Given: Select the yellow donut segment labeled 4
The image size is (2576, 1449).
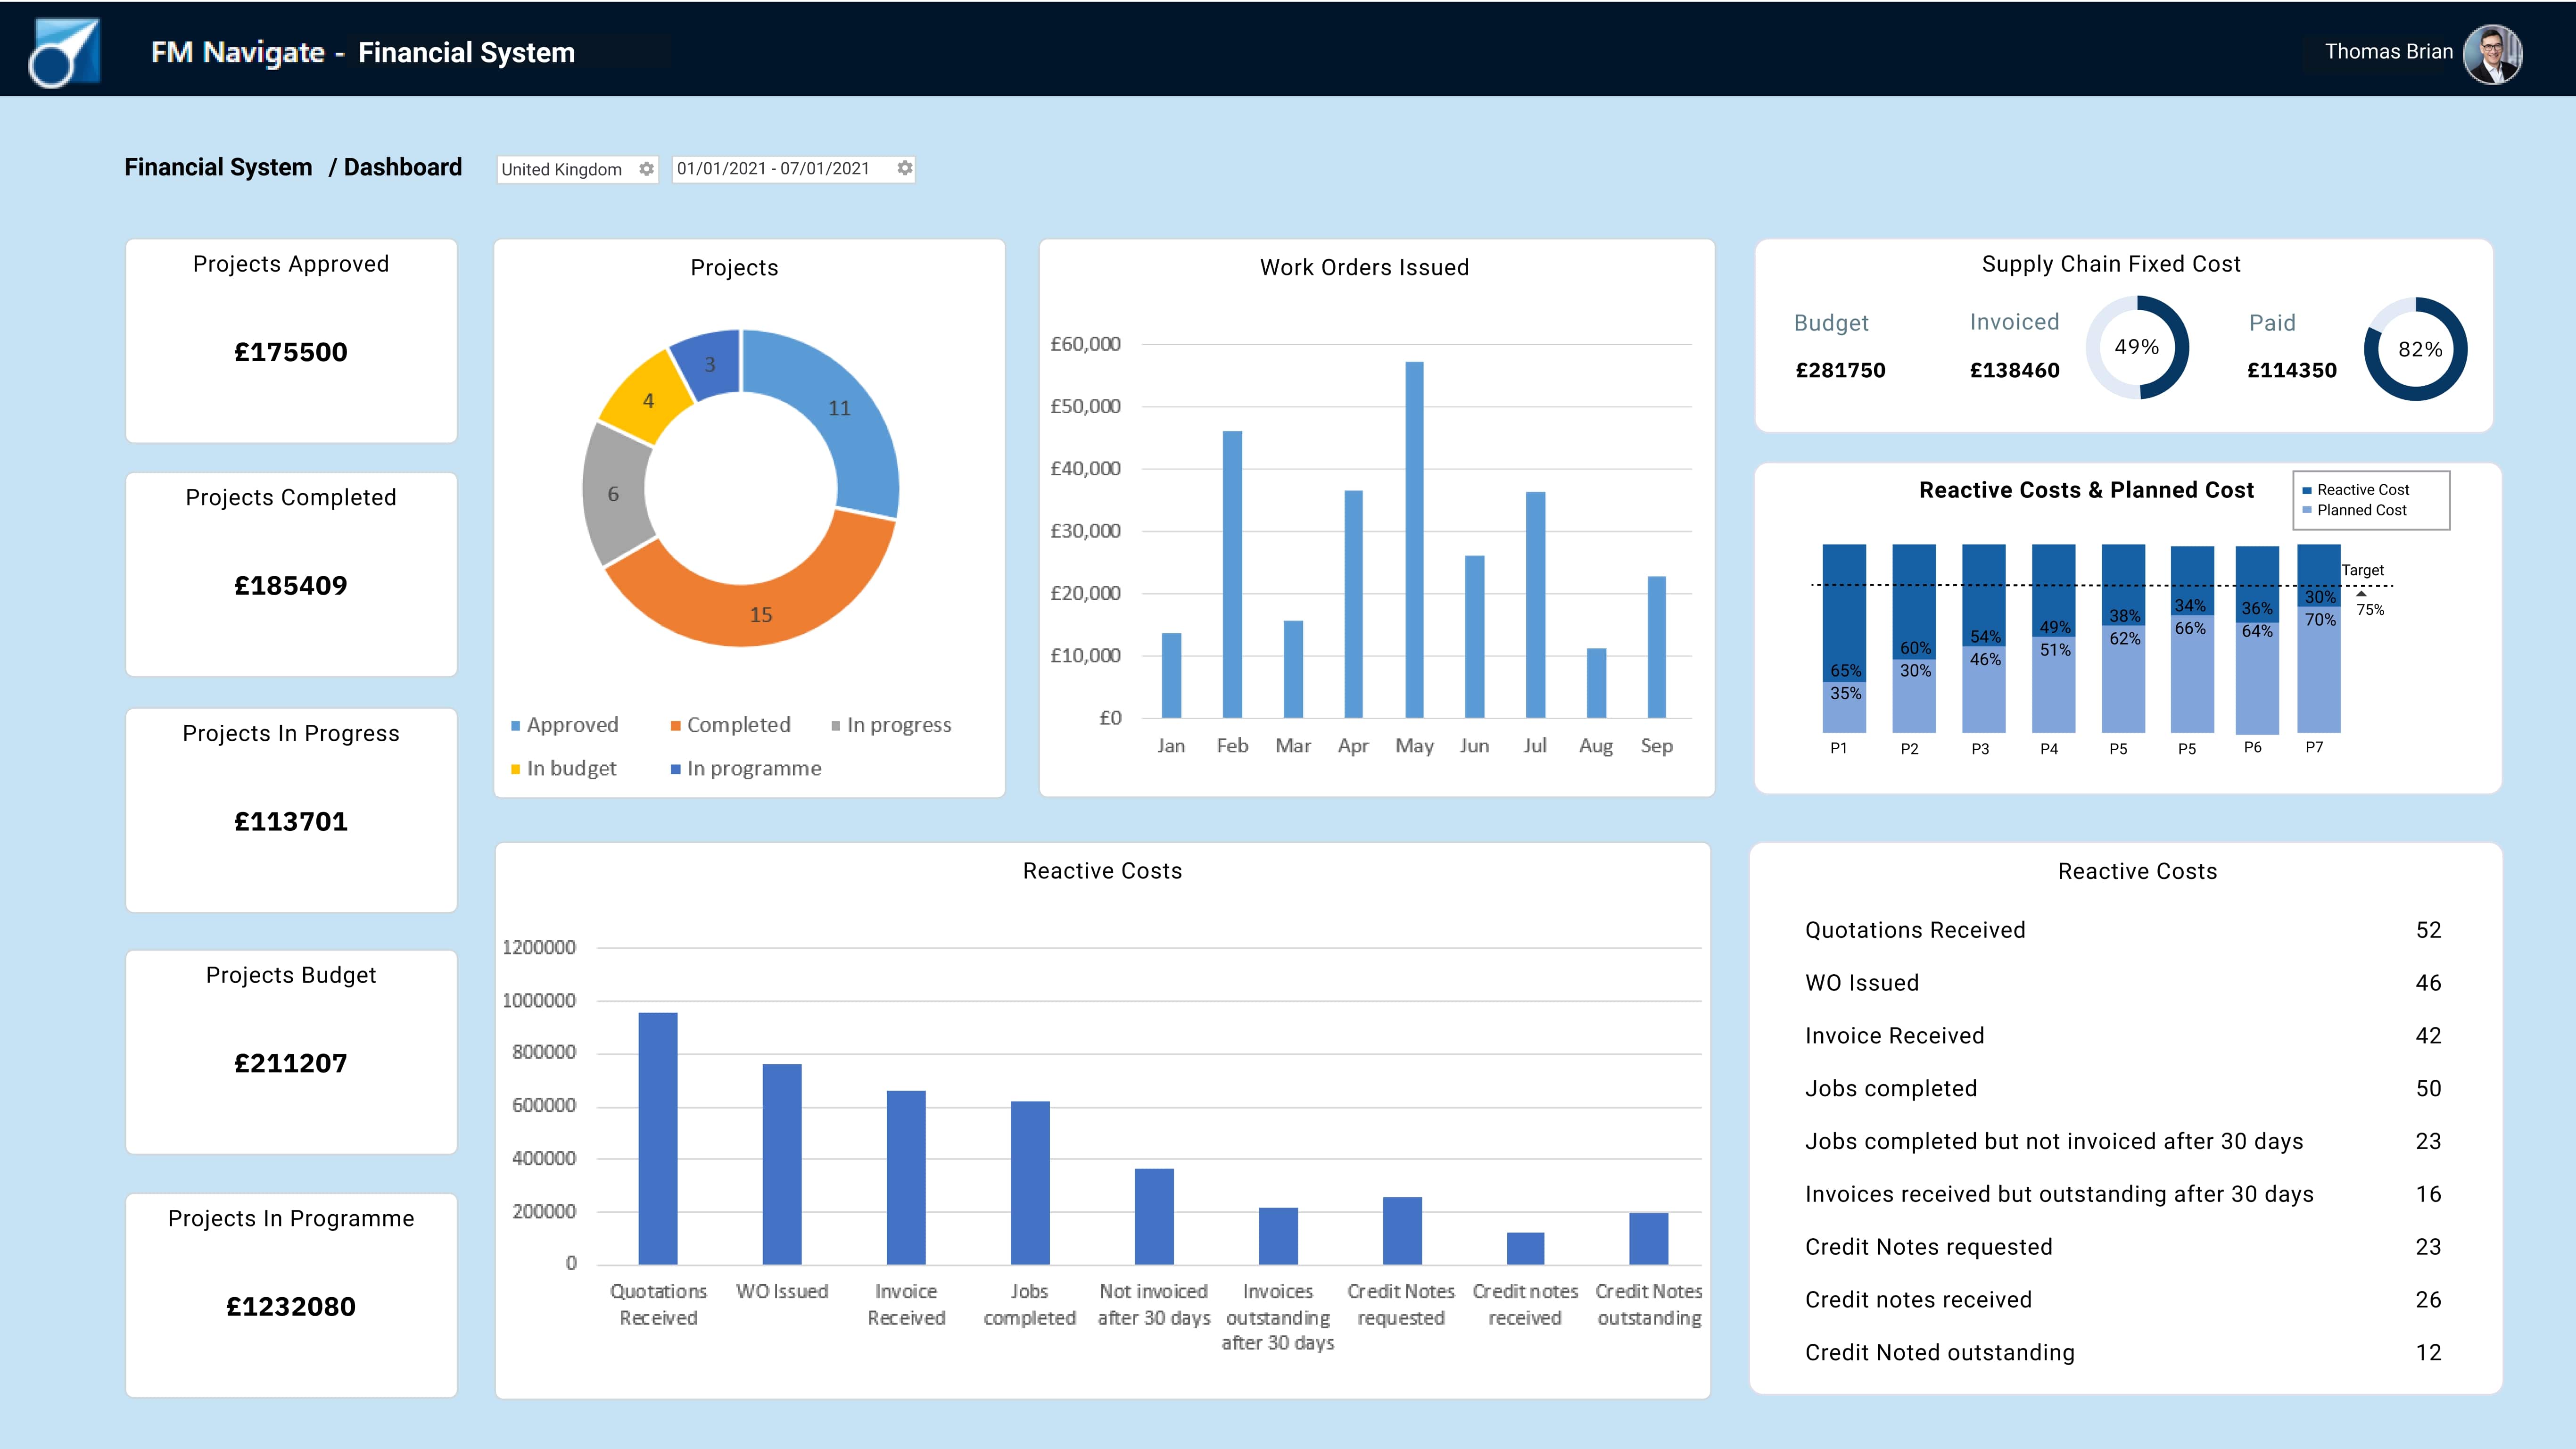Looking at the screenshot, I should [x=648, y=401].
